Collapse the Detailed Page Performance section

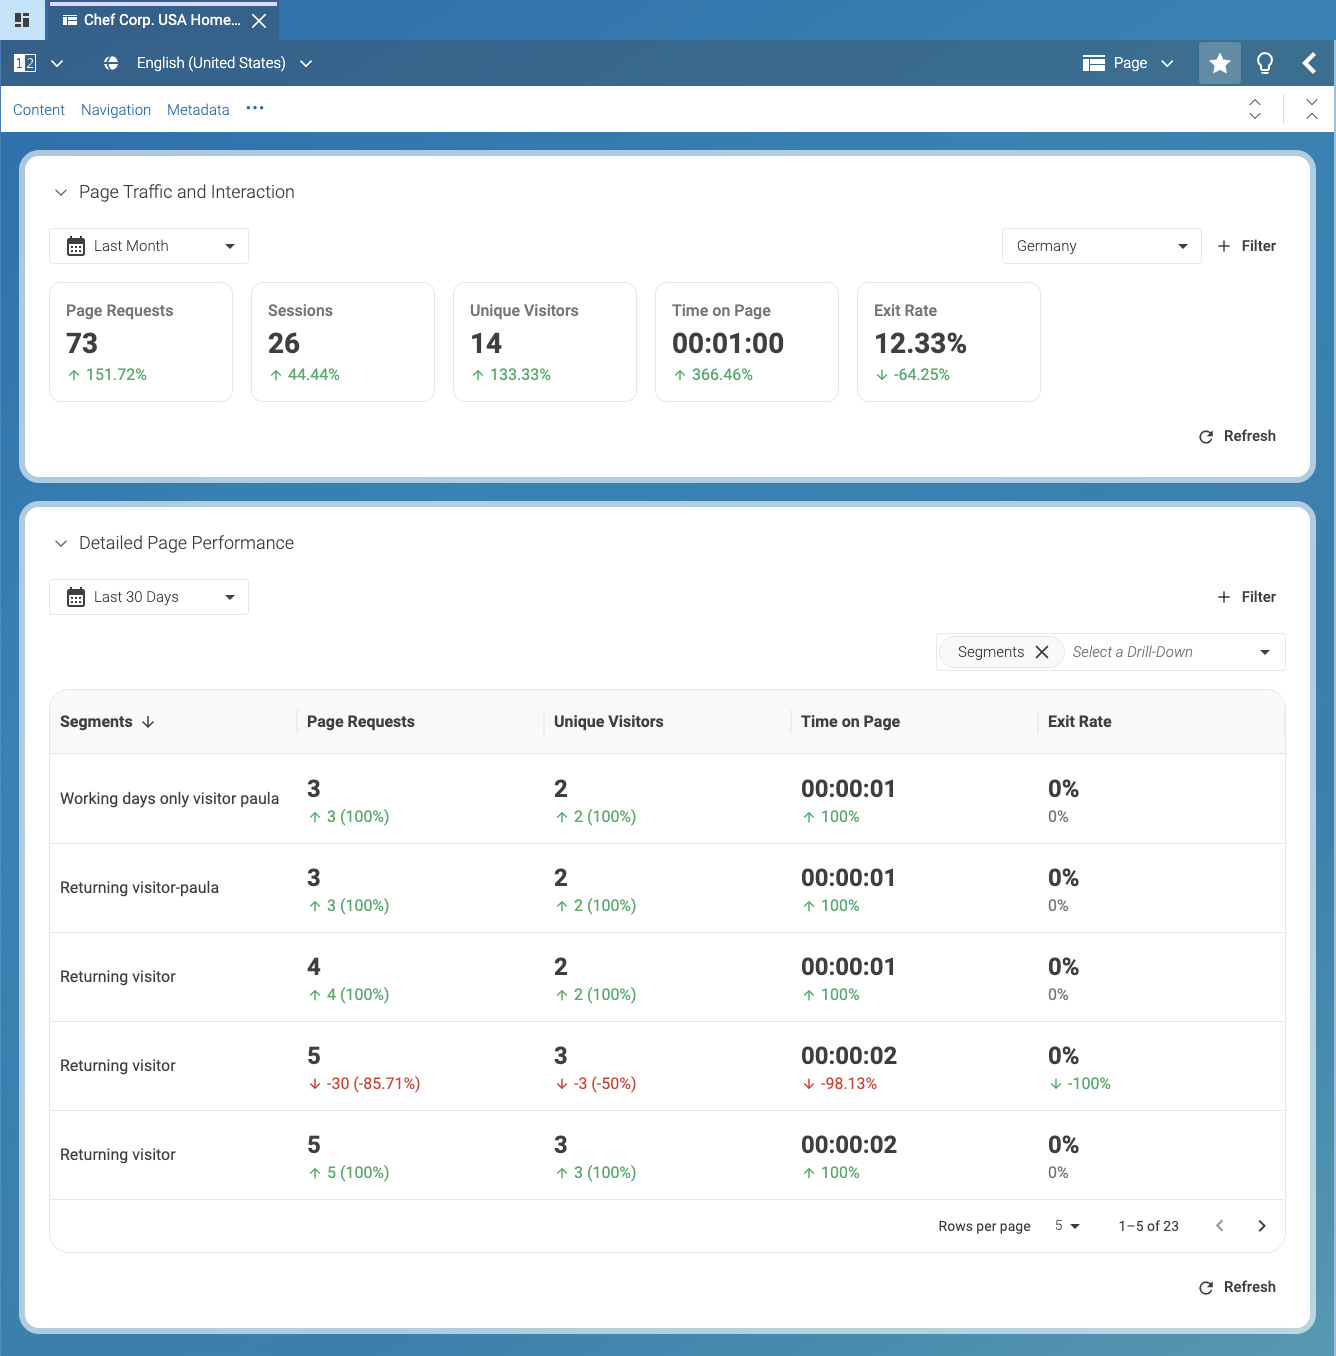click(x=61, y=543)
